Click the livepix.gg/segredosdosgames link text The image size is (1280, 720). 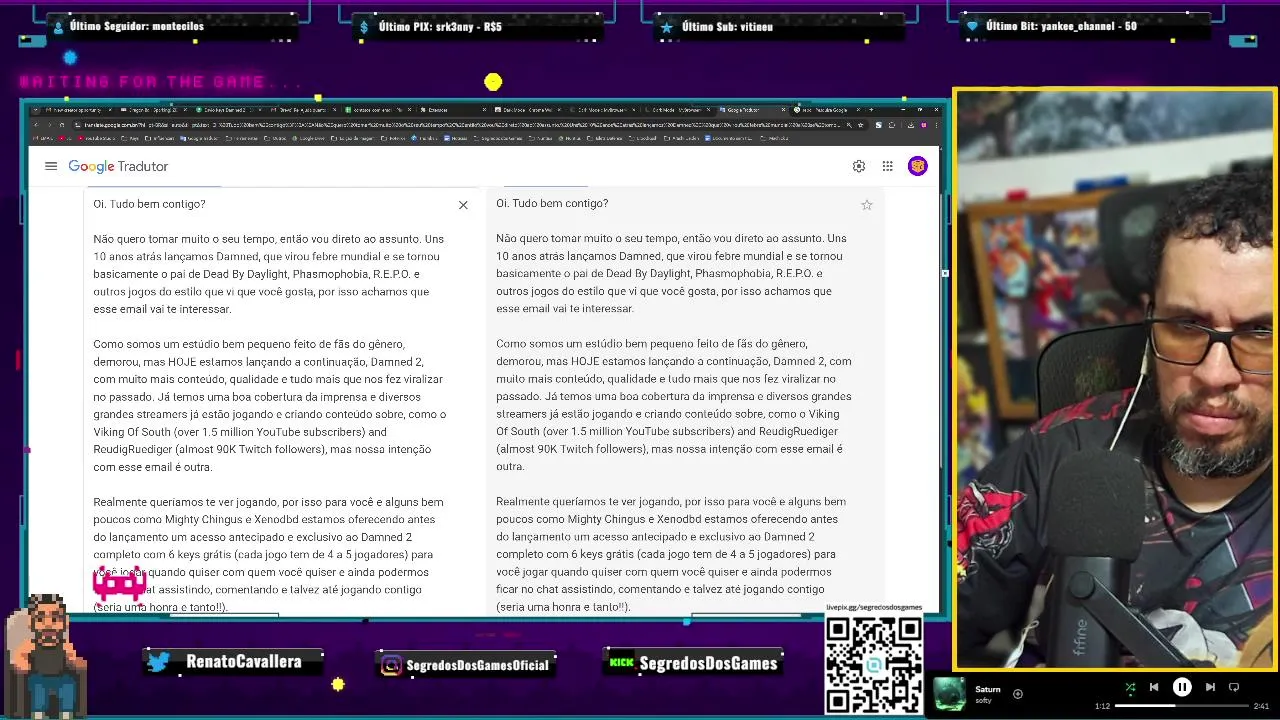pos(874,608)
